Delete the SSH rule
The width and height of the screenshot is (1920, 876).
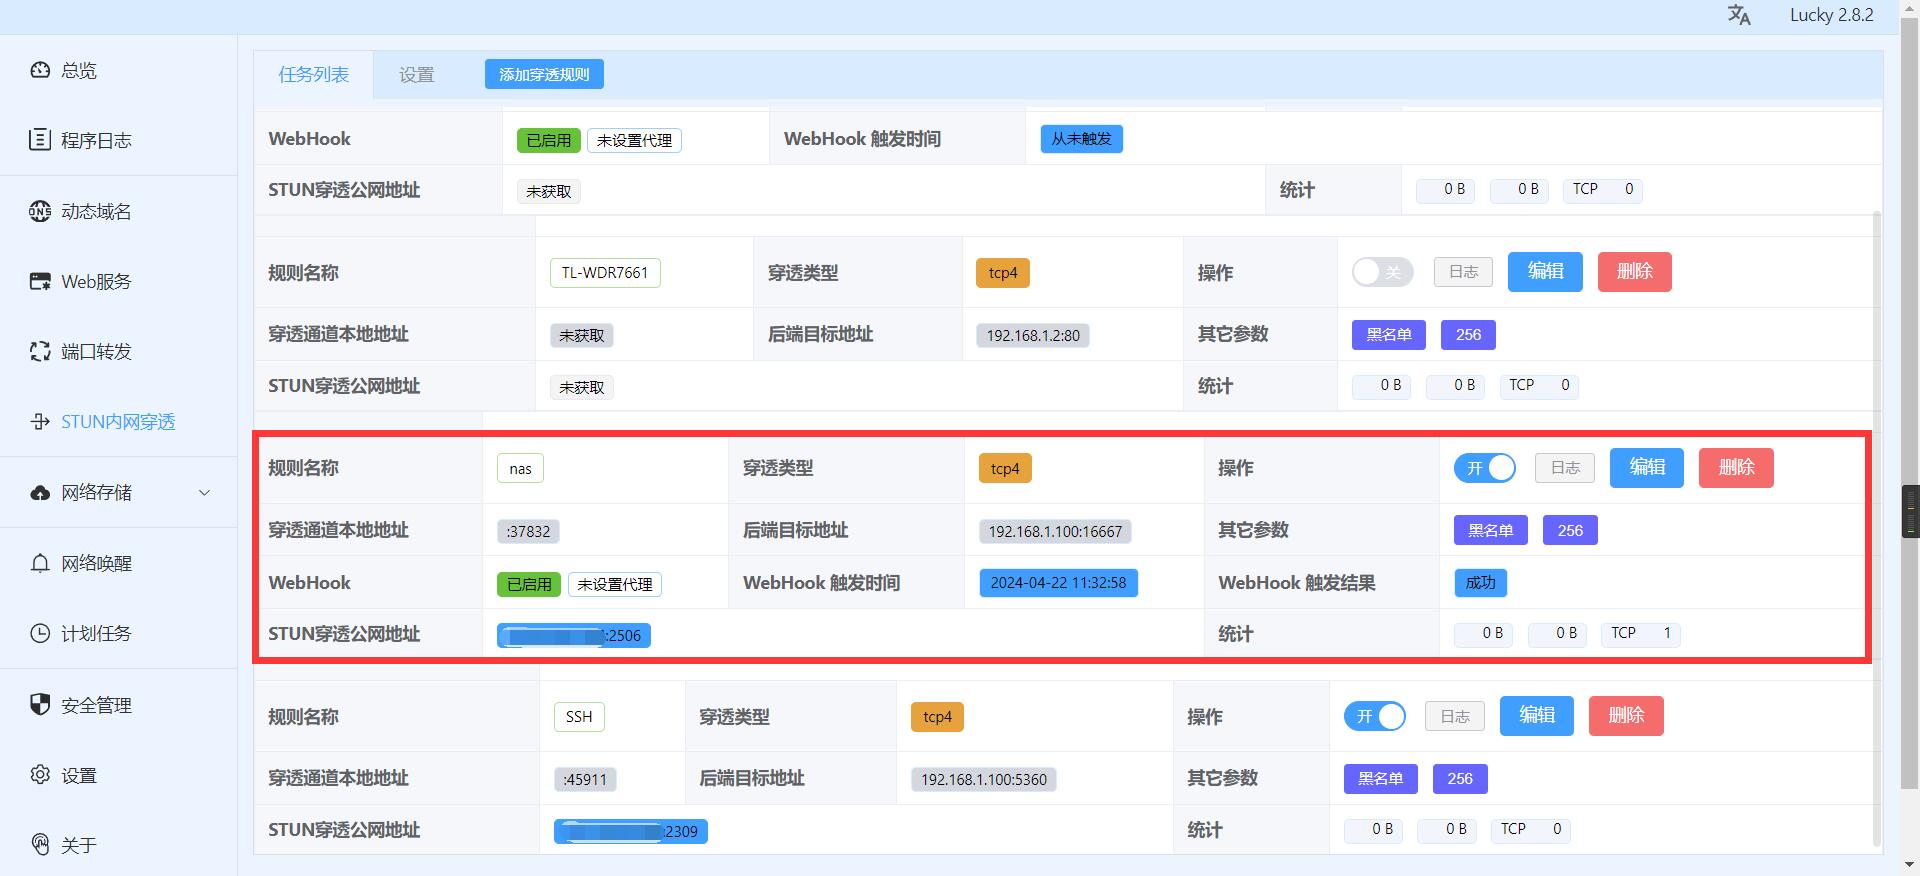[x=1625, y=716]
